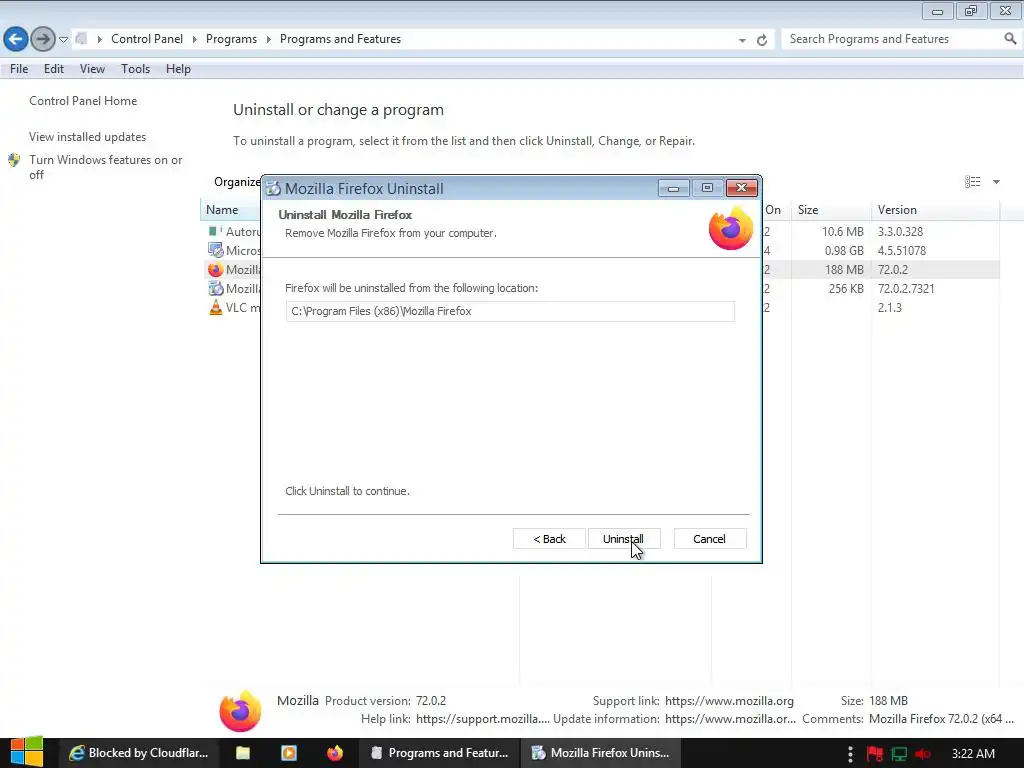Select the Mozilla Maintenance Service row icon

click(x=215, y=288)
